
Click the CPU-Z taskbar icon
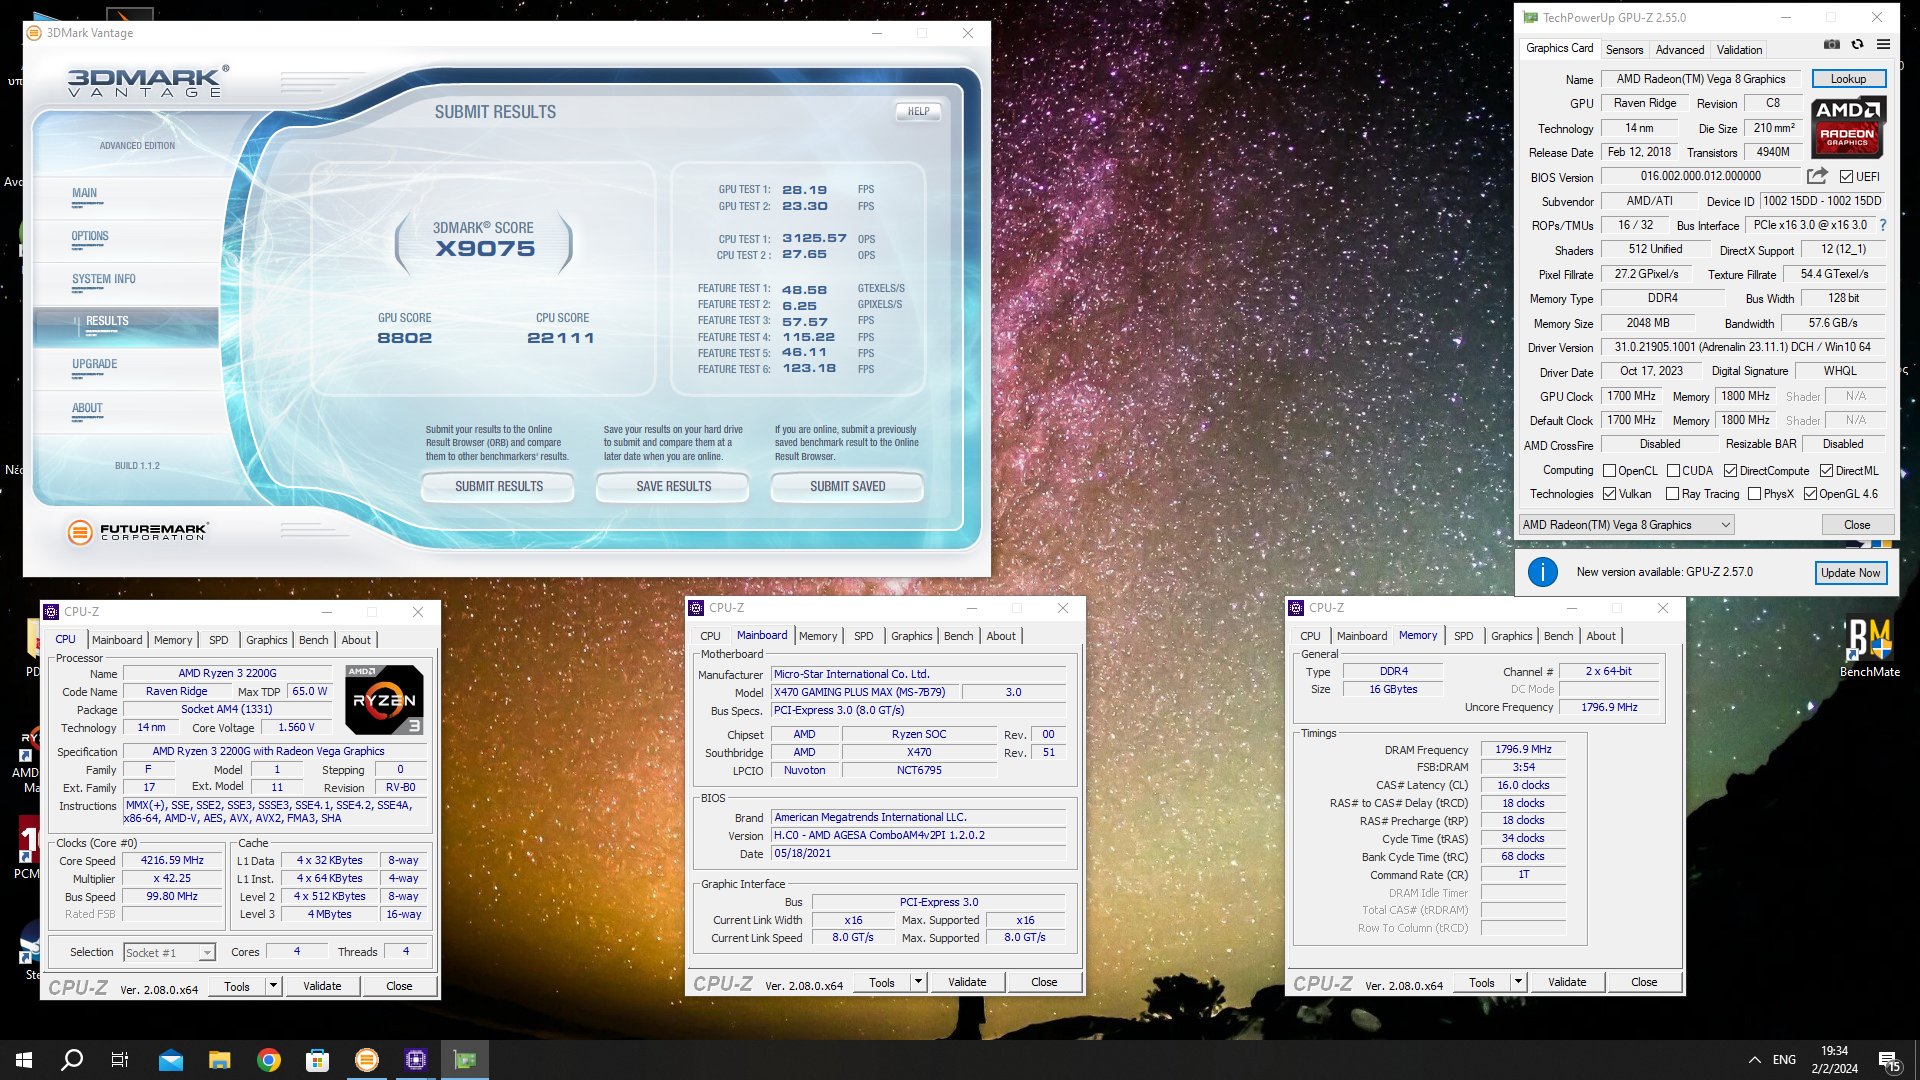(x=416, y=1060)
